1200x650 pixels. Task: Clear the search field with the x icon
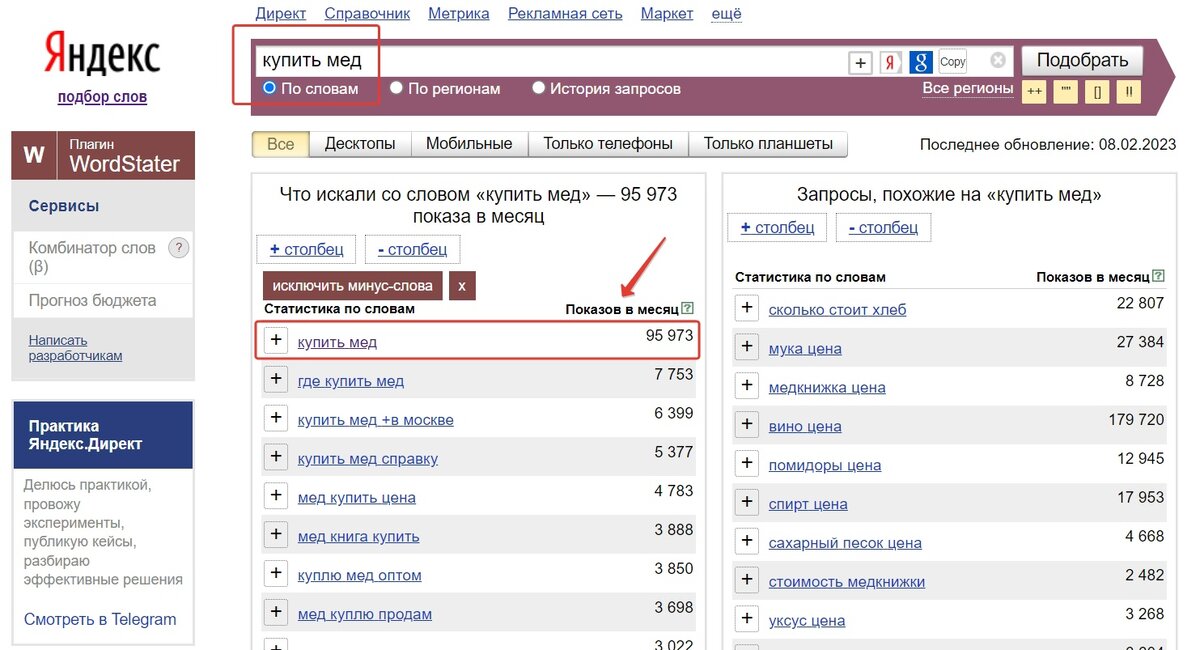tap(998, 61)
